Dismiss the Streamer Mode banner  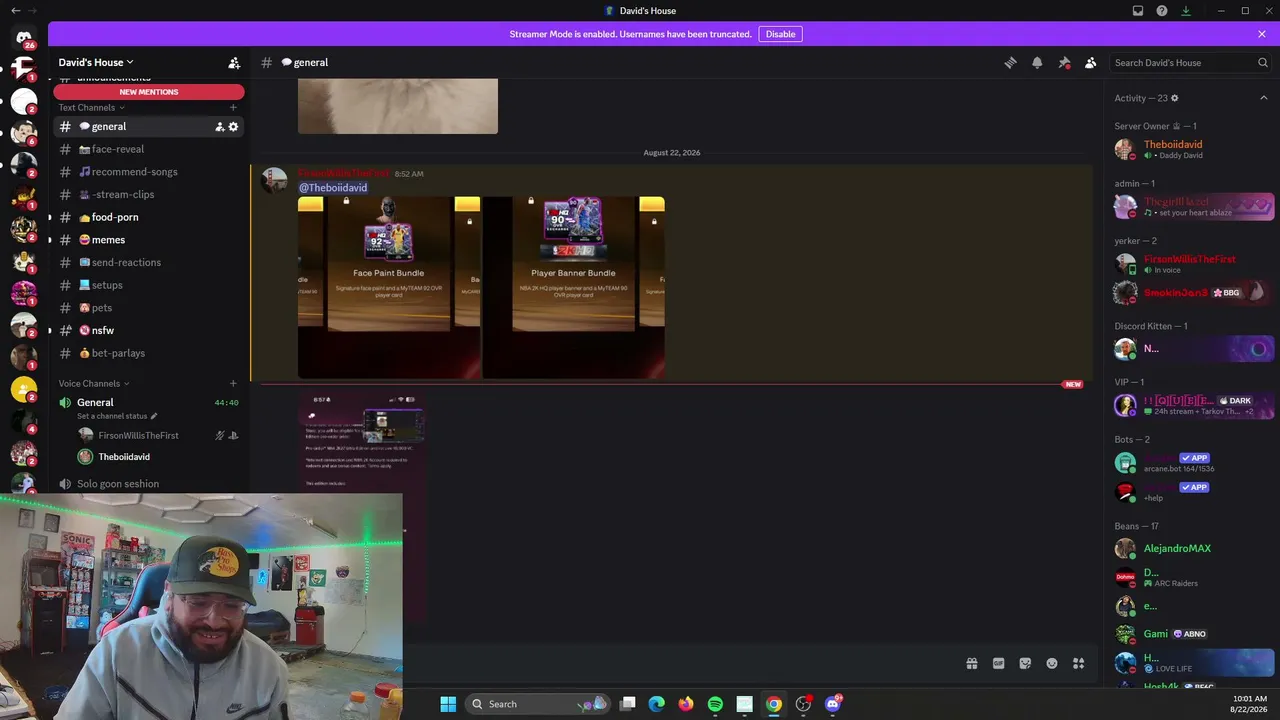1262,34
